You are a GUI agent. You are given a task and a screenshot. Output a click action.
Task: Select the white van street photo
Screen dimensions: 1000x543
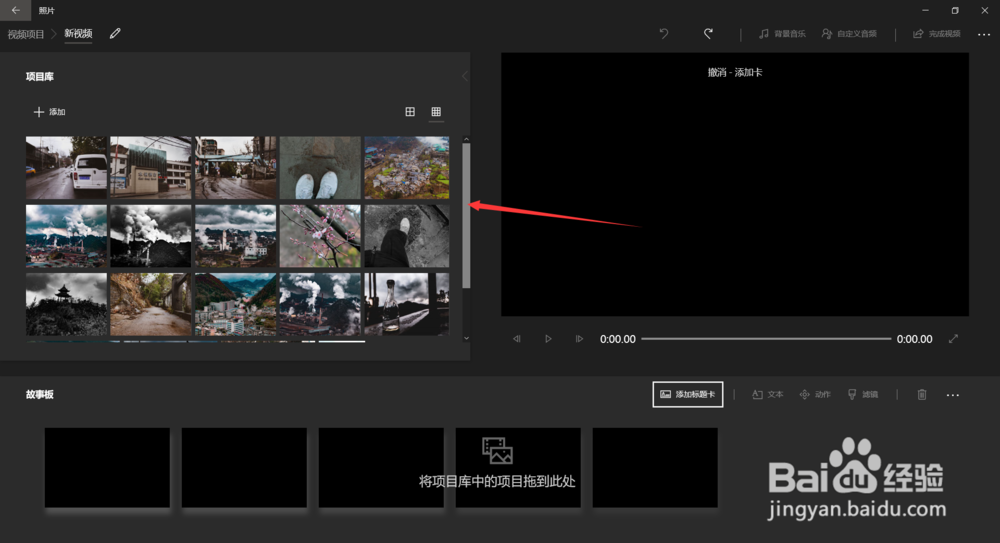pos(66,167)
